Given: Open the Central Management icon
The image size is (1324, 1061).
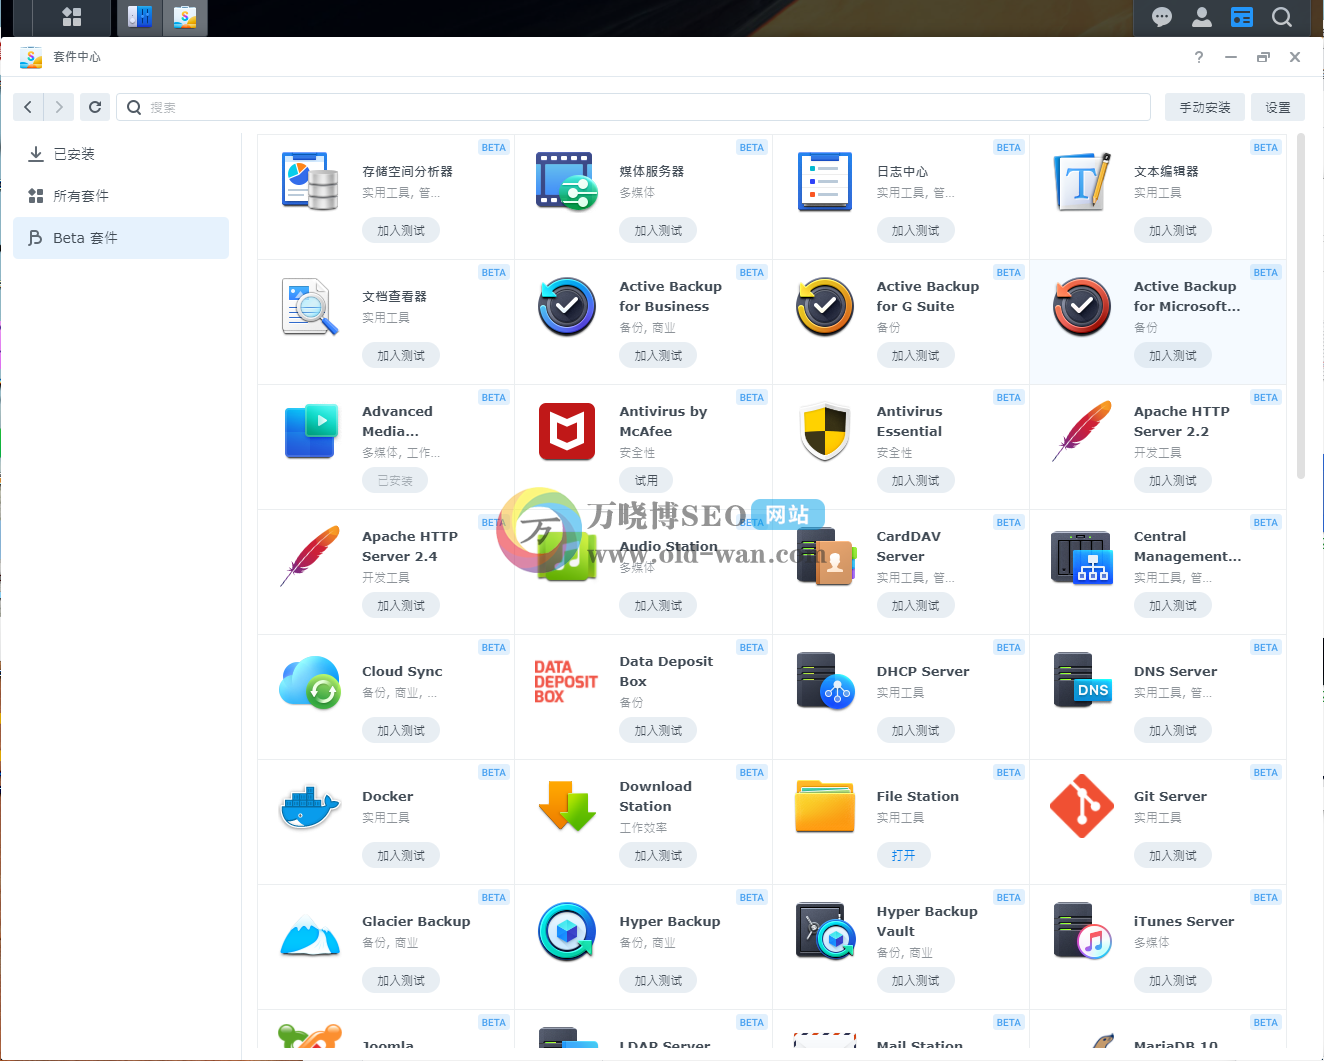Looking at the screenshot, I should pos(1082,556).
